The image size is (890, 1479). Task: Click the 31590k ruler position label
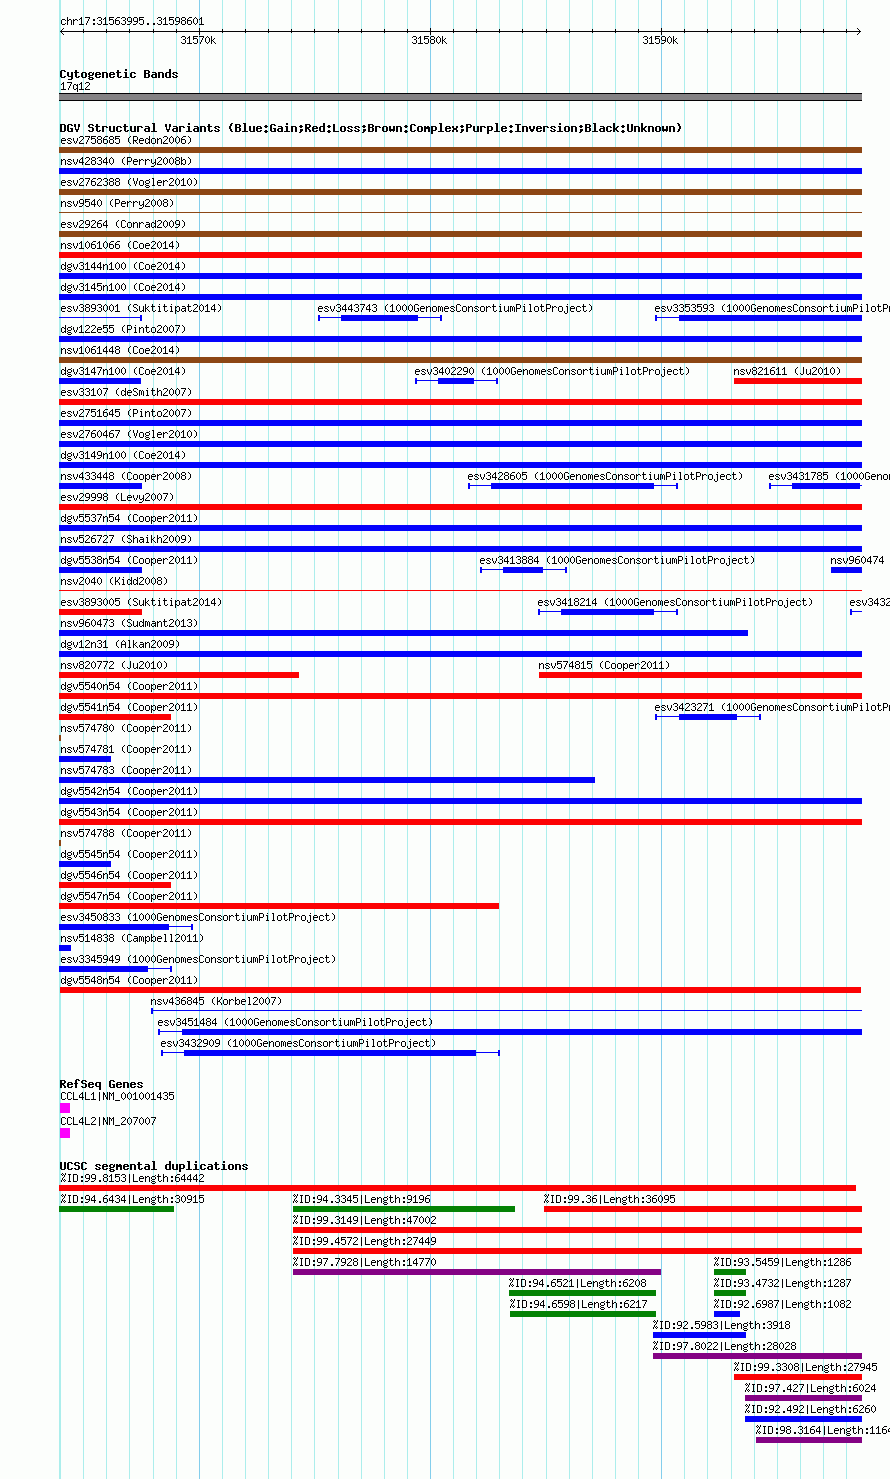pyautogui.click(x=660, y=40)
